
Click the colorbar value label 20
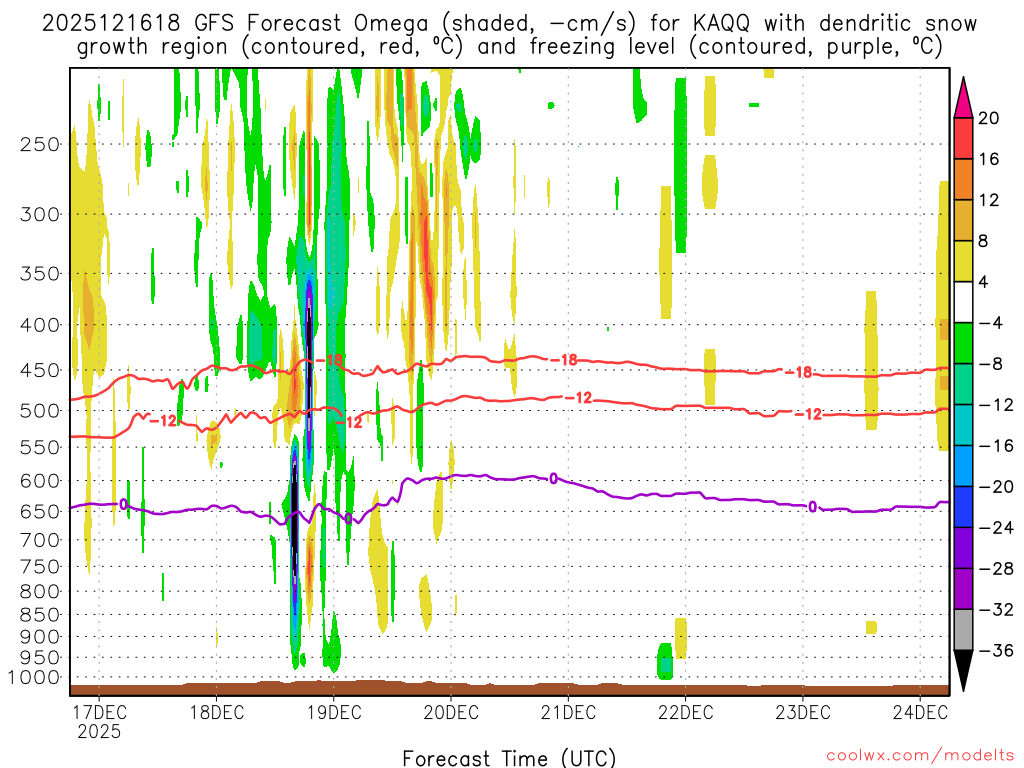tap(988, 118)
